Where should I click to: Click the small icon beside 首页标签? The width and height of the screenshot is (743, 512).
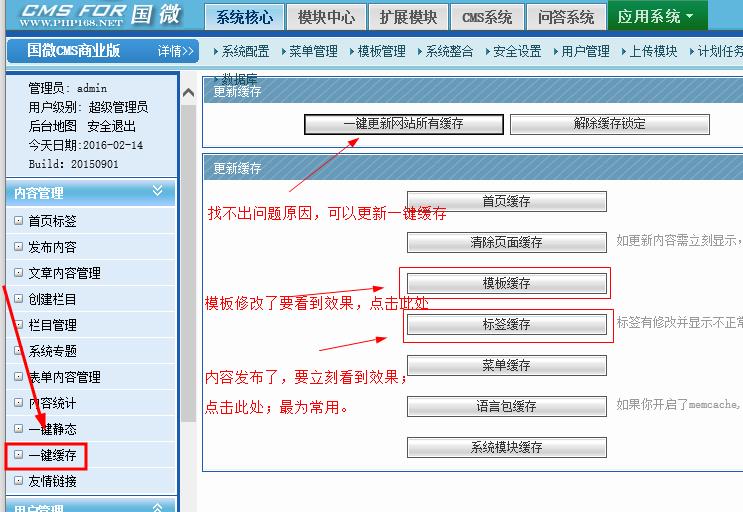click(x=18, y=221)
